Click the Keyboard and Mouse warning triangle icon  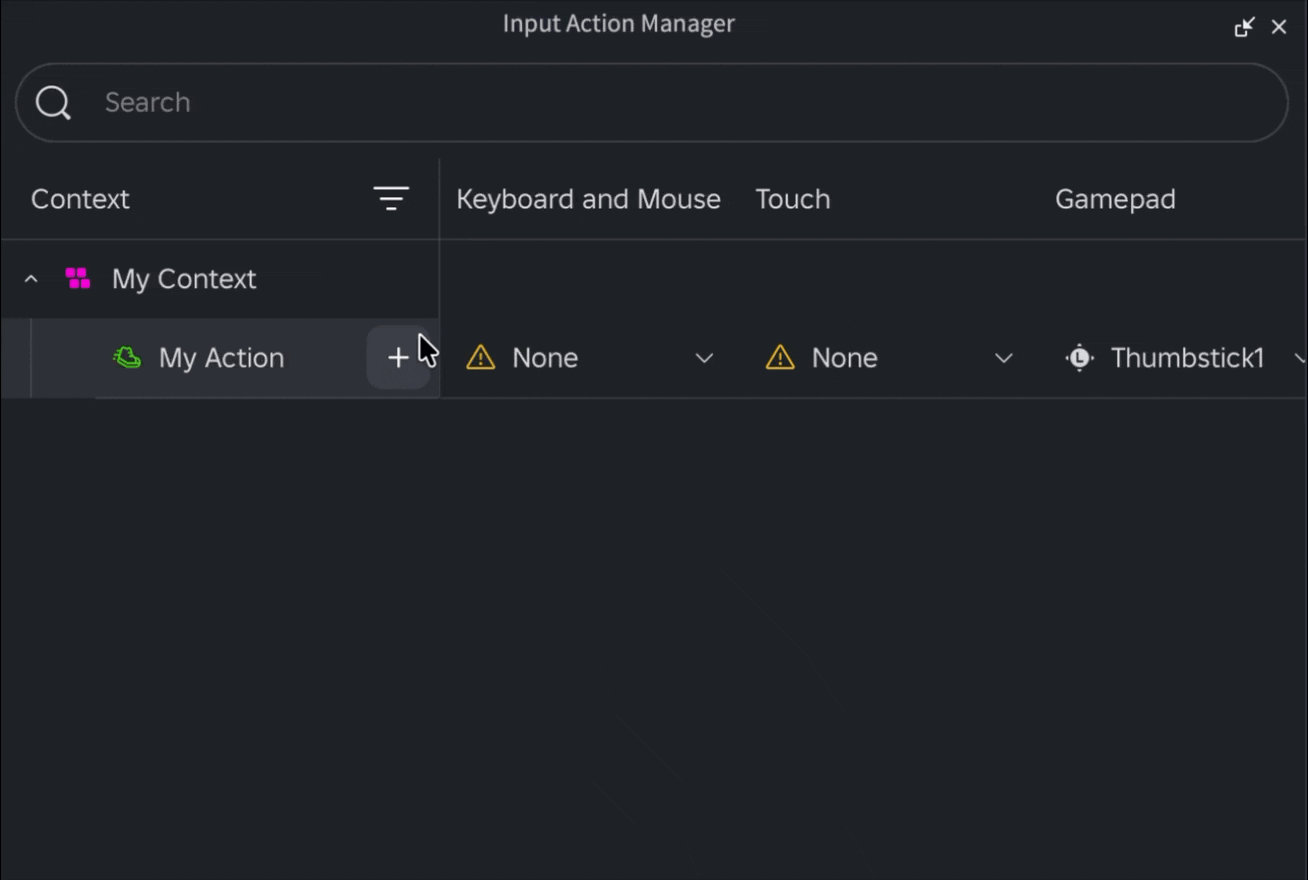(481, 357)
